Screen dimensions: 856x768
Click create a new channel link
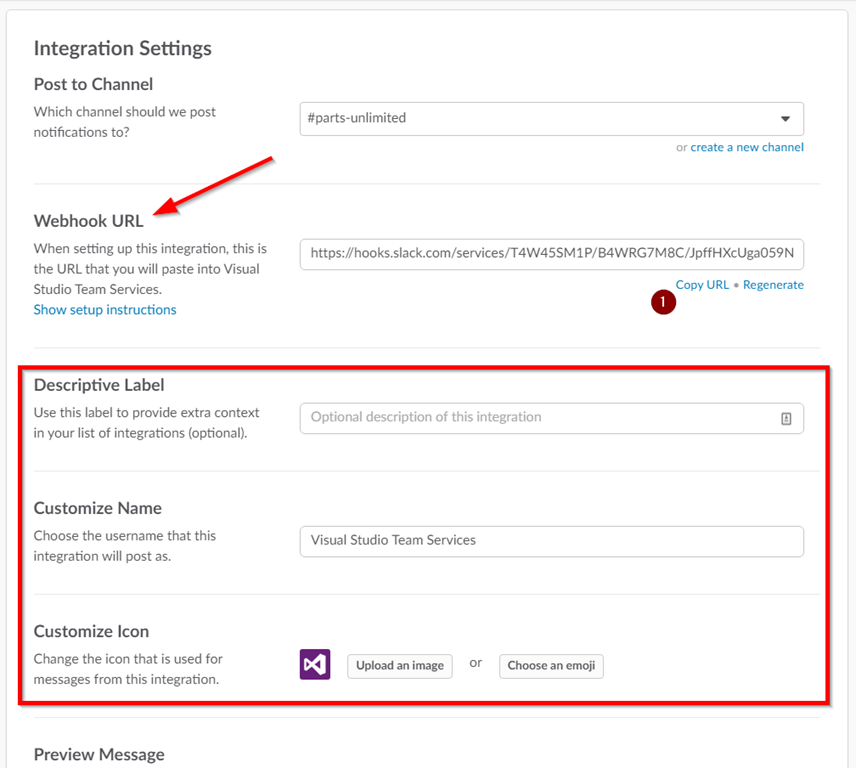click(747, 147)
